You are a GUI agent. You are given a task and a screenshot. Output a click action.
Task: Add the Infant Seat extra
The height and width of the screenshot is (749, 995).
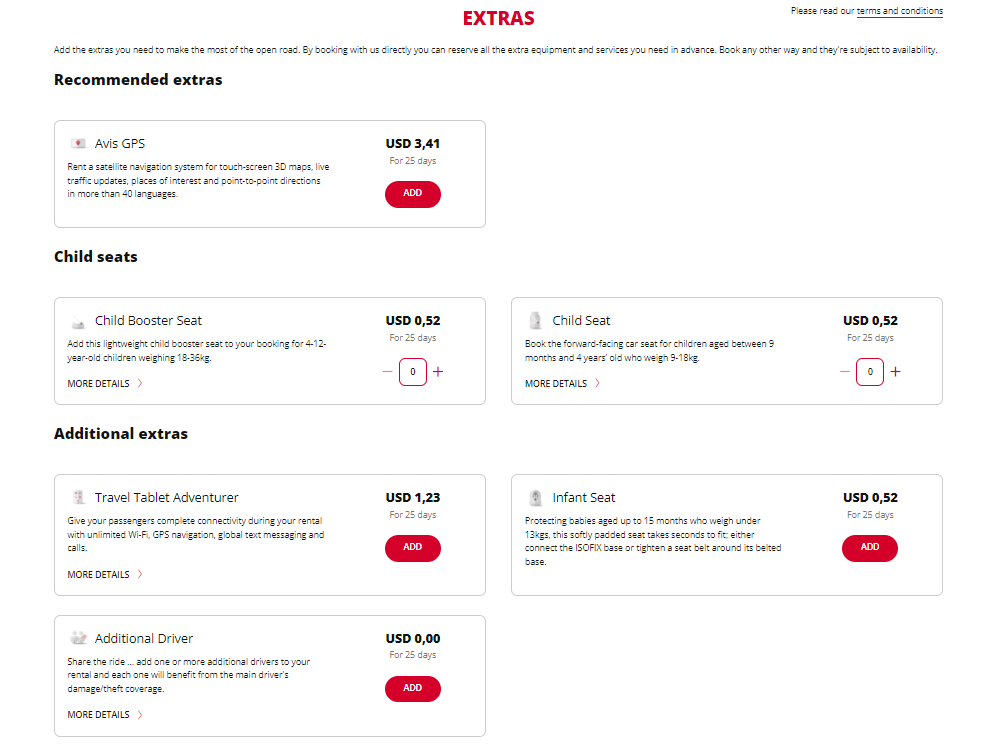(869, 548)
